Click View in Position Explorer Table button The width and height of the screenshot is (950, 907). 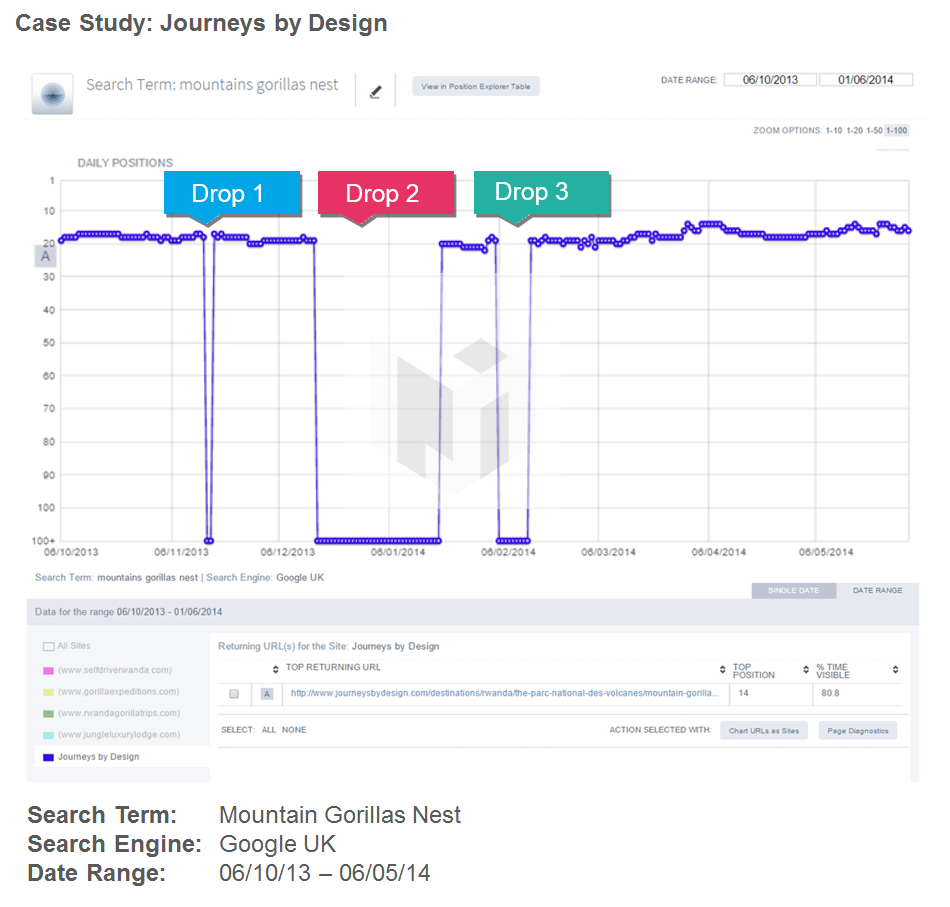click(476, 87)
